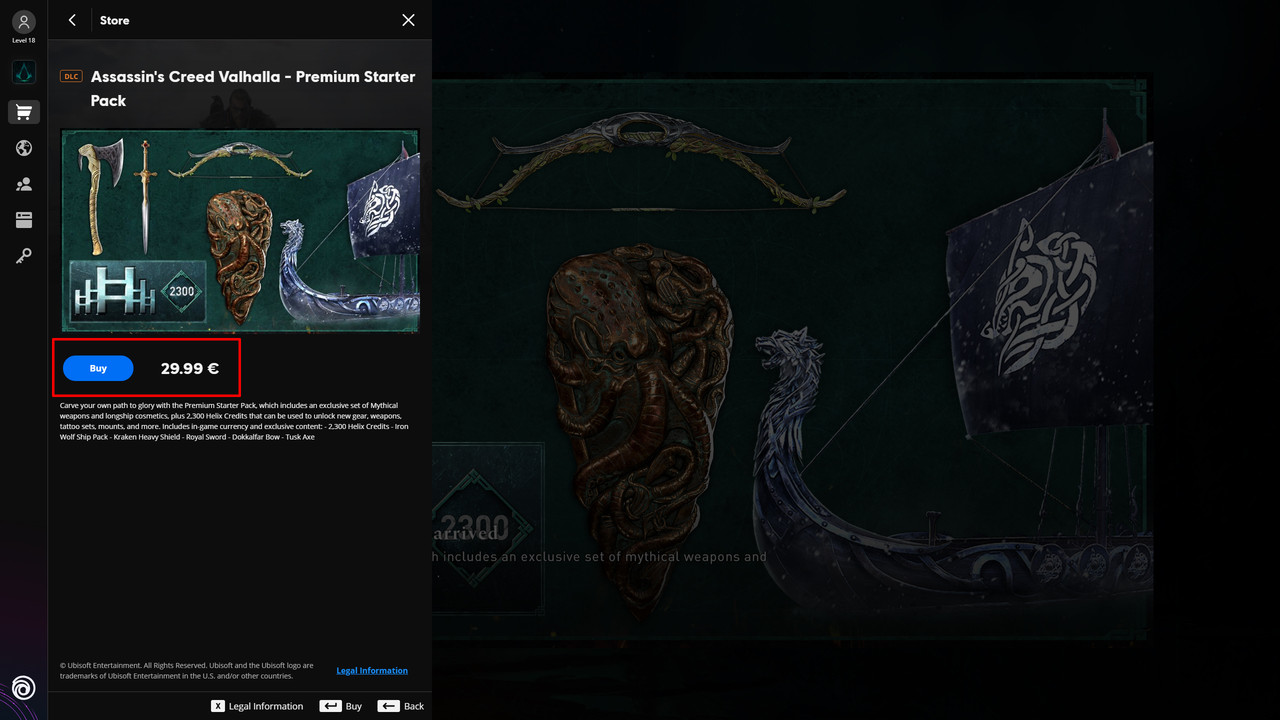
Task: Open the library card icon in the sidebar
Action: point(24,220)
